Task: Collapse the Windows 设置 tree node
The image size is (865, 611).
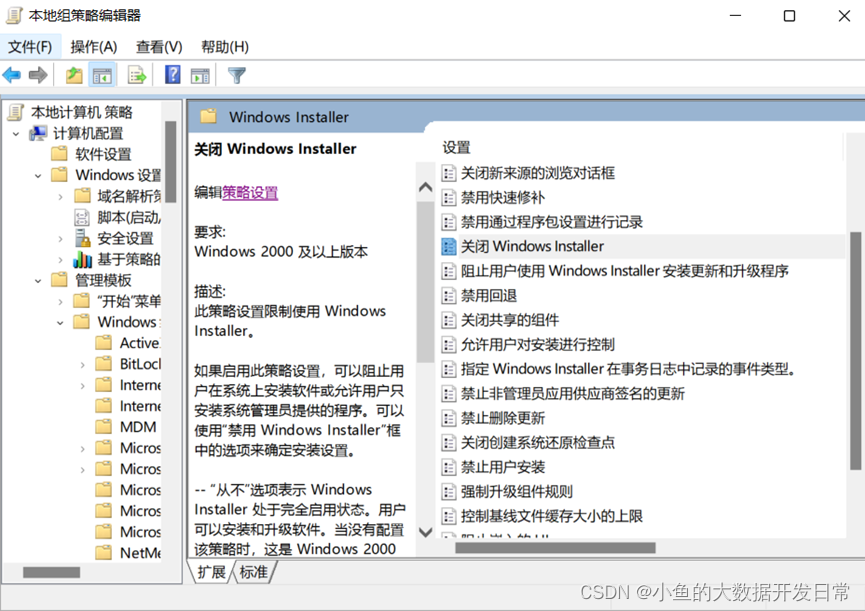Action: 38,176
